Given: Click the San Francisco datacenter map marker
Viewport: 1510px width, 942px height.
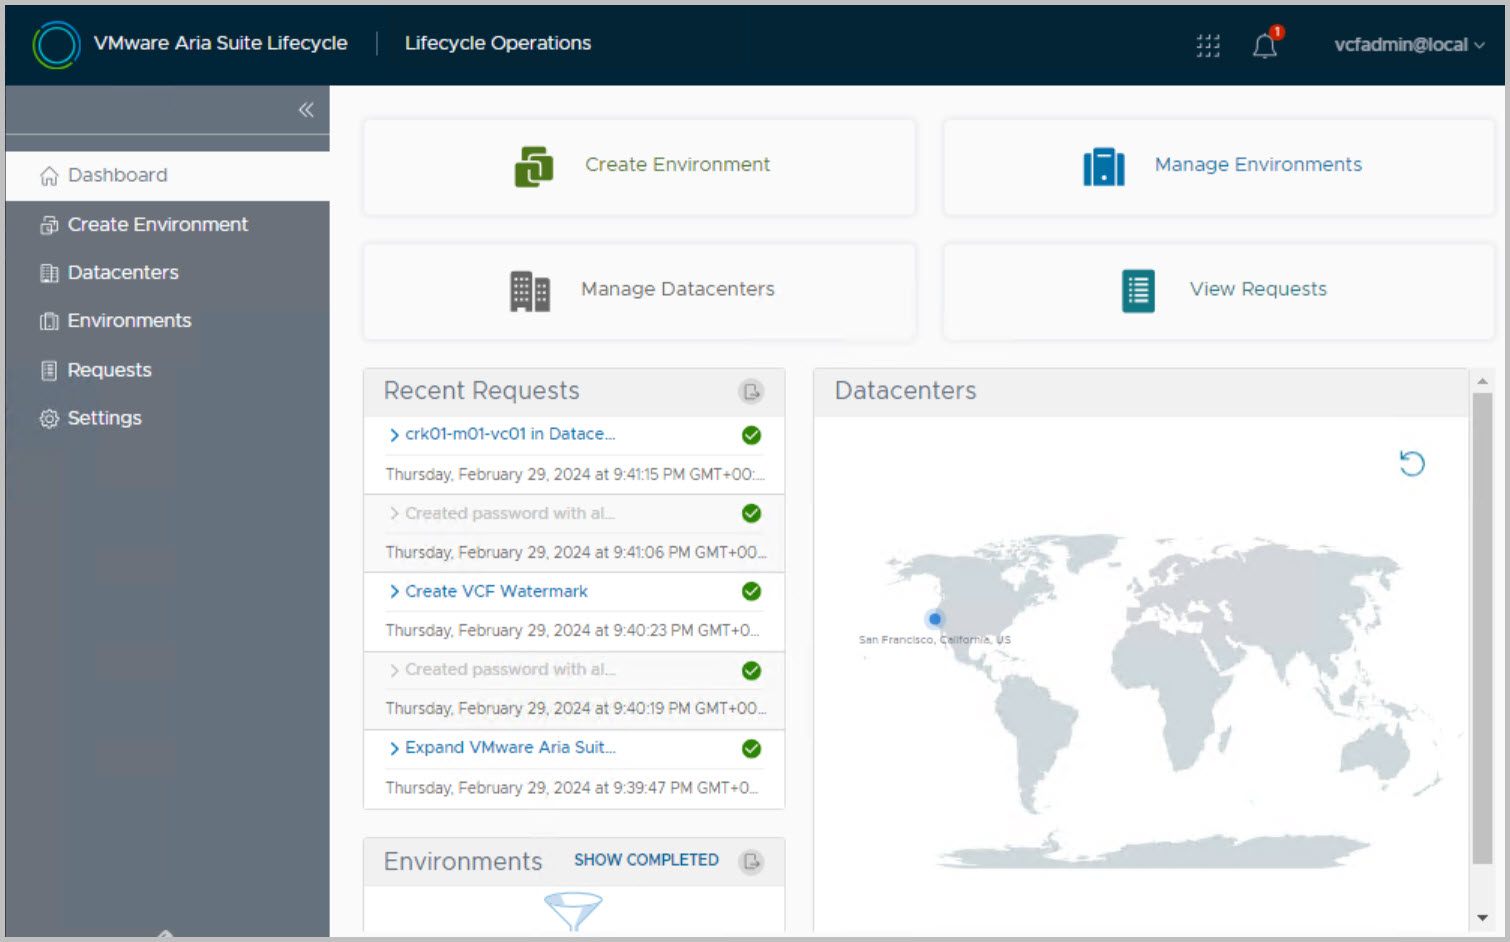Looking at the screenshot, I should tap(935, 619).
